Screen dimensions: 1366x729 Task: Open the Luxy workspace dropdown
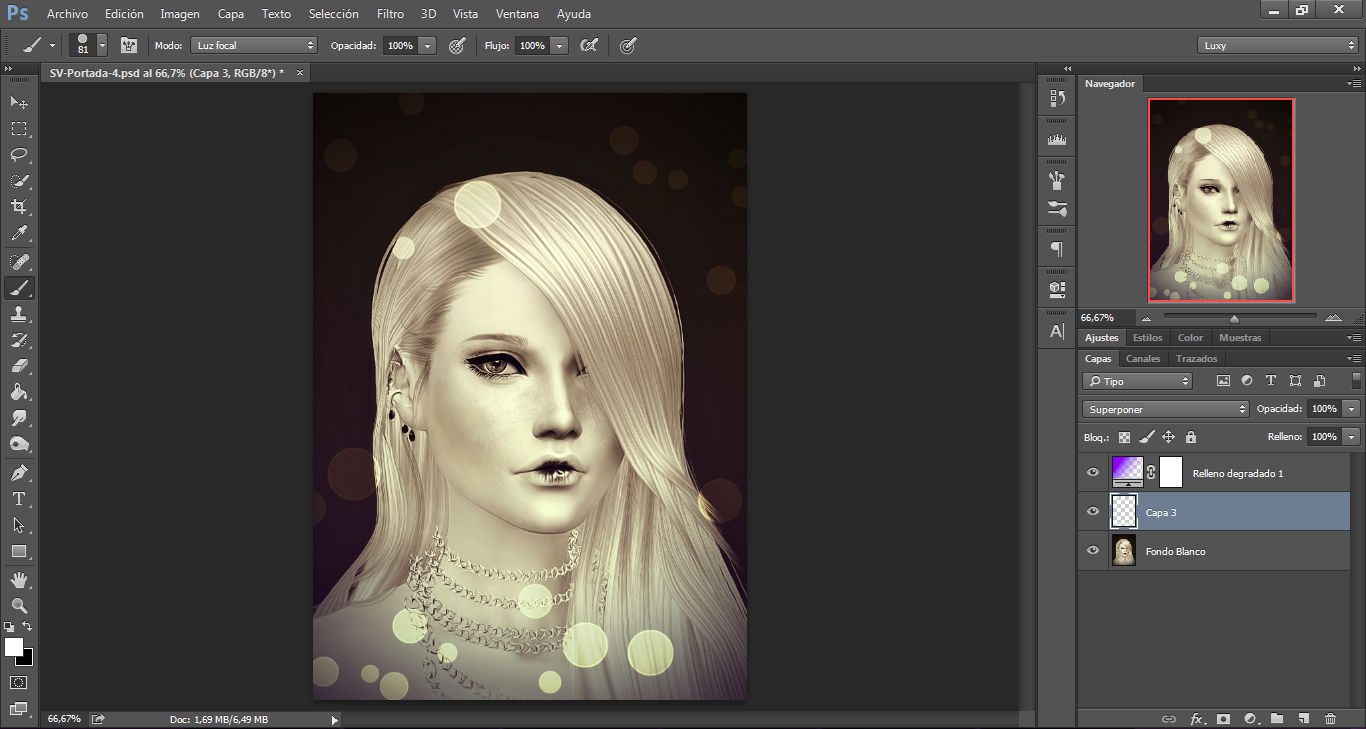click(1277, 45)
